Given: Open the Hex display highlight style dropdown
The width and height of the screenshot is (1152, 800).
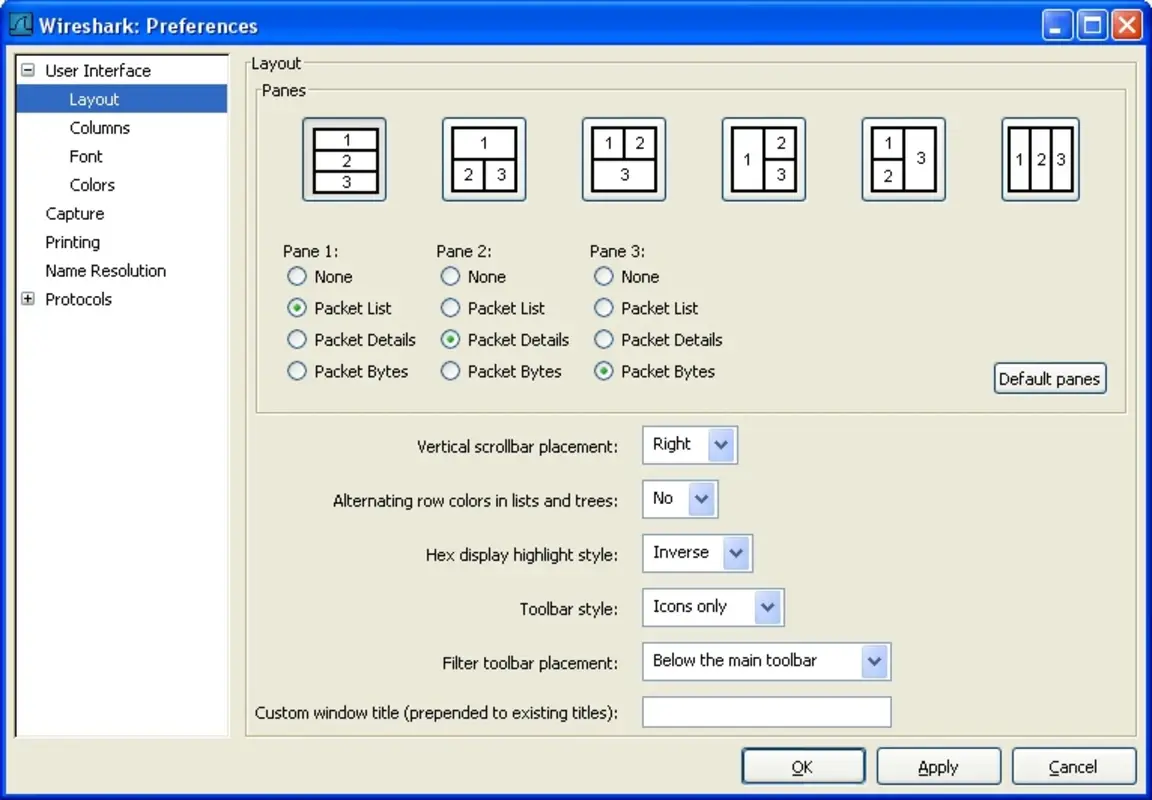Looking at the screenshot, I should coord(737,553).
